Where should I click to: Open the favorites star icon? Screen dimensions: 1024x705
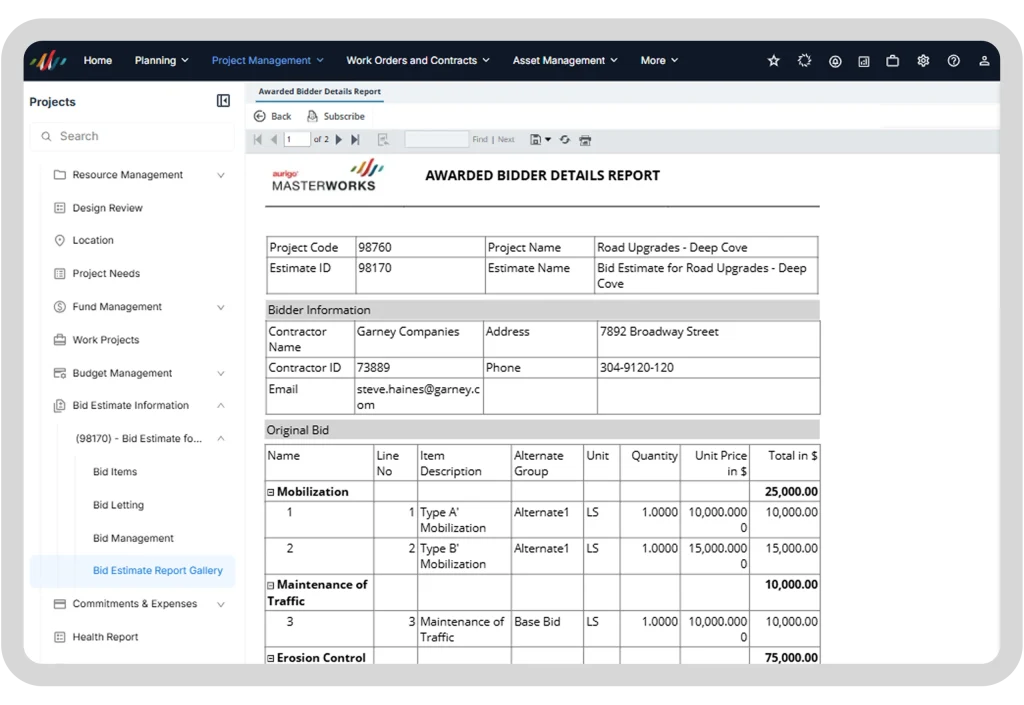[x=773, y=61]
